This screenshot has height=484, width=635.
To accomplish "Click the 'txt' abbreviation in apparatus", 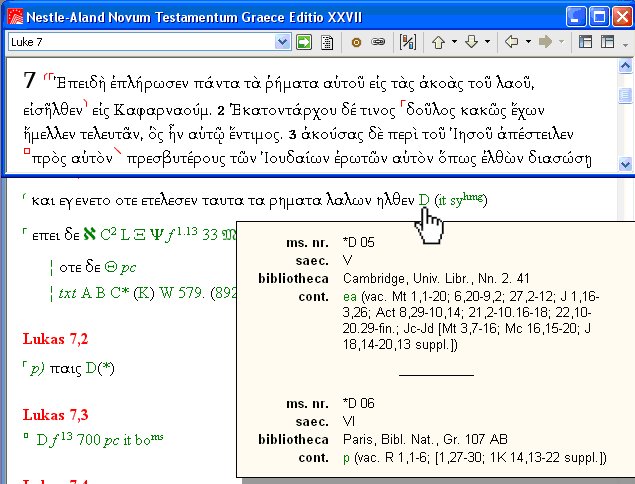I will pyautogui.click(x=68, y=293).
